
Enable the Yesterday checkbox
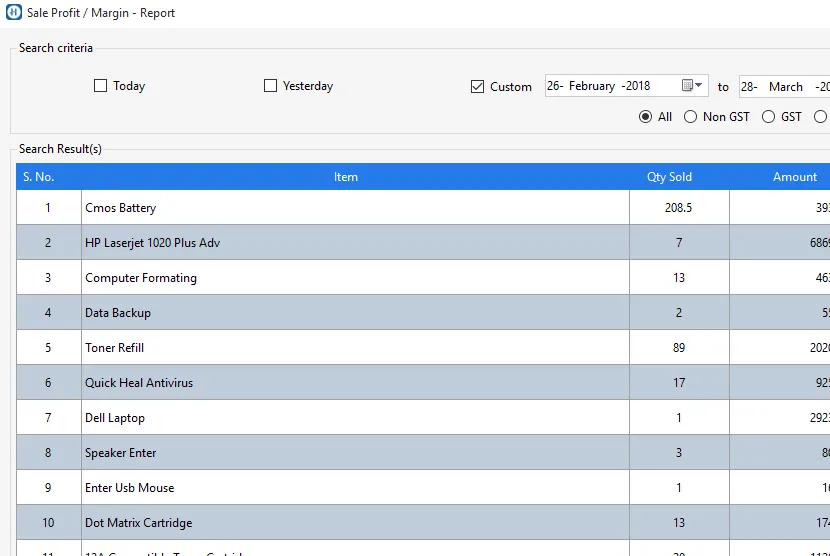tap(270, 86)
